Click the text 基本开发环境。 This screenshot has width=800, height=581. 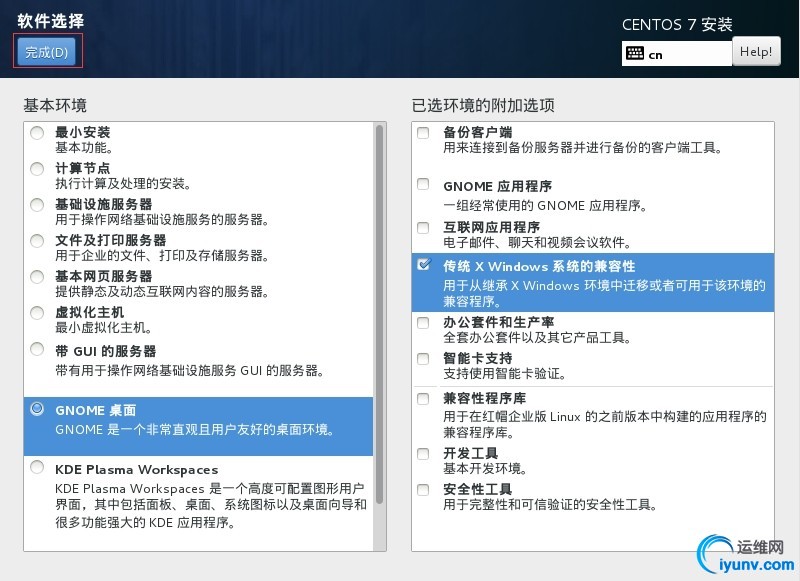485,468
